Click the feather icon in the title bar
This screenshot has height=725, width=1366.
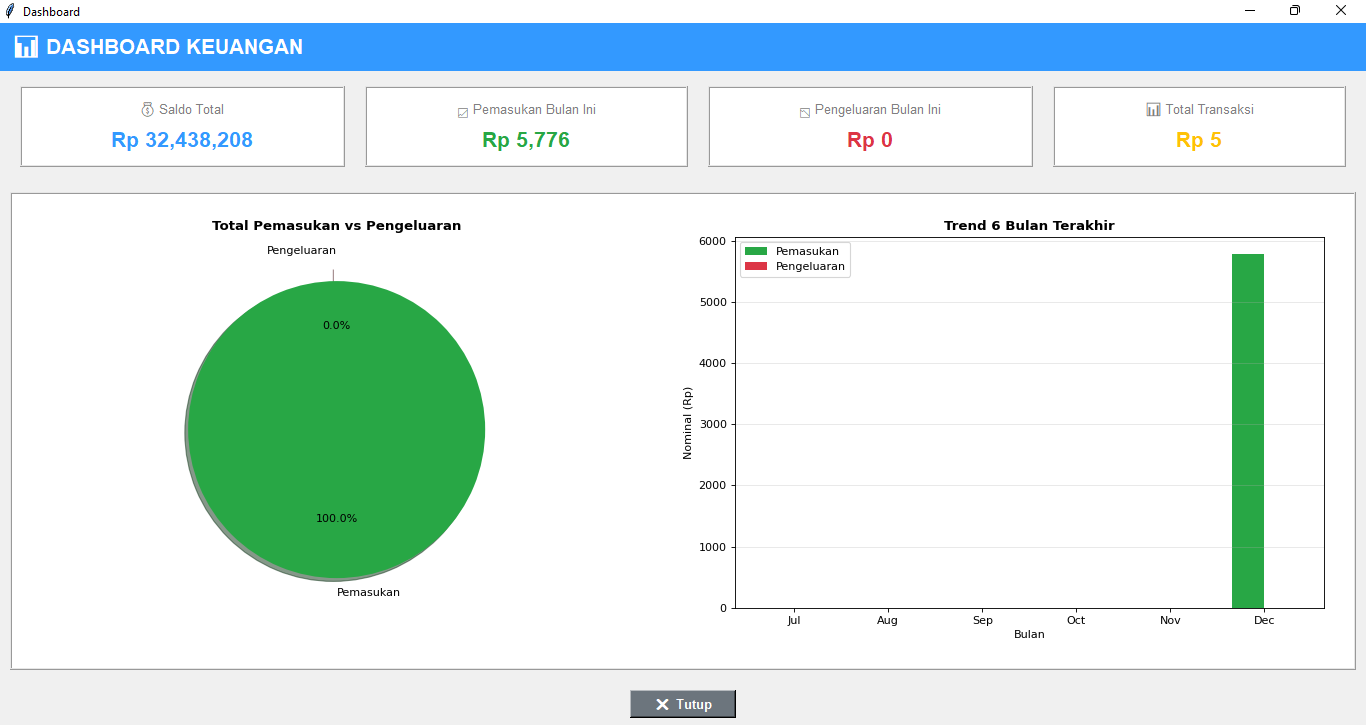[x=10, y=10]
